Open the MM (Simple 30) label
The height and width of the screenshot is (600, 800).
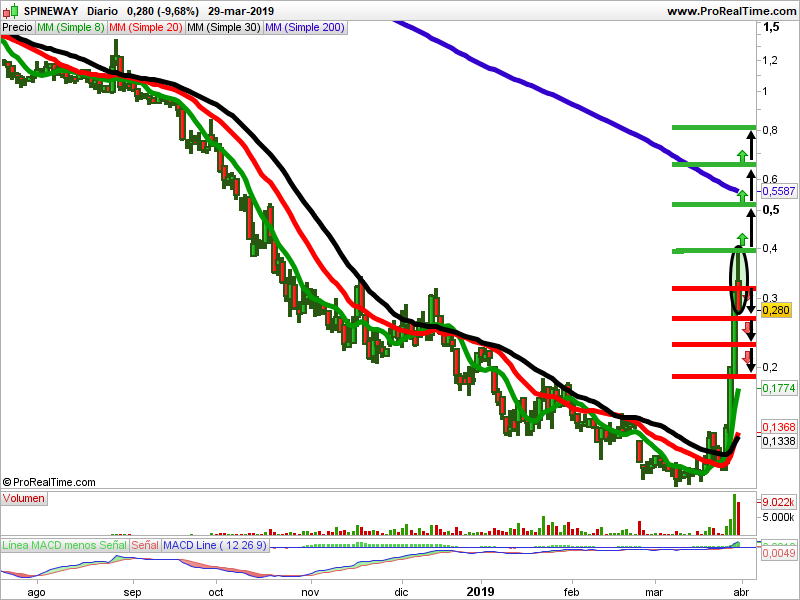[223, 28]
